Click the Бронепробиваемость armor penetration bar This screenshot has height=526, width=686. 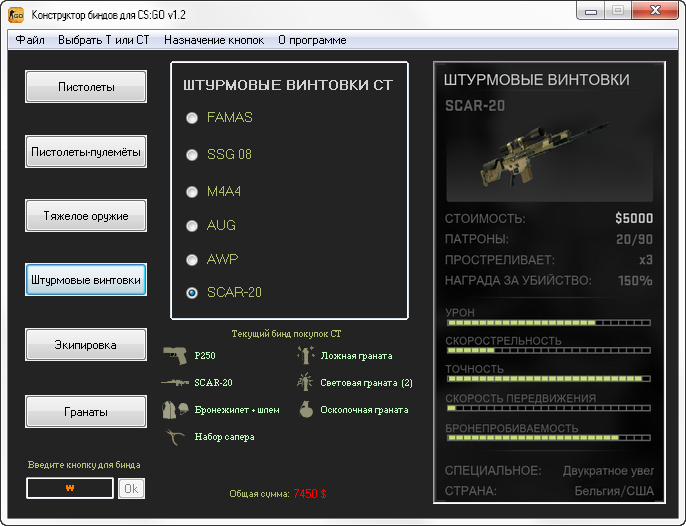(549, 438)
